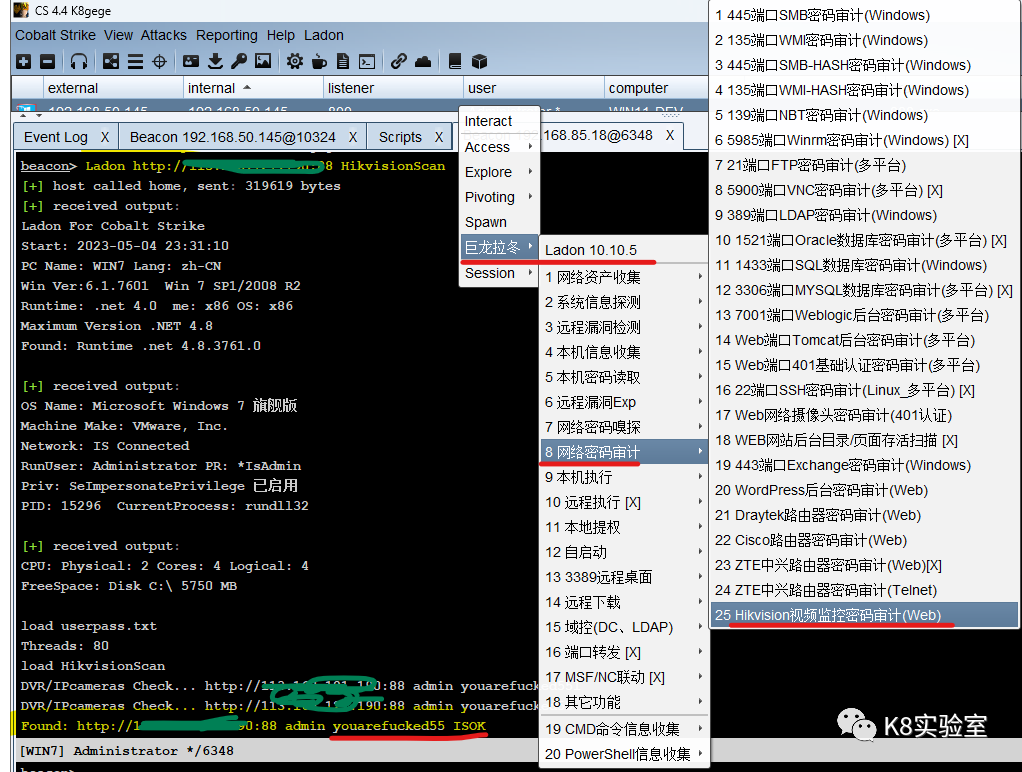Screen dimensions: 1022x772
Task: Open the View menu
Action: click(x=118, y=35)
